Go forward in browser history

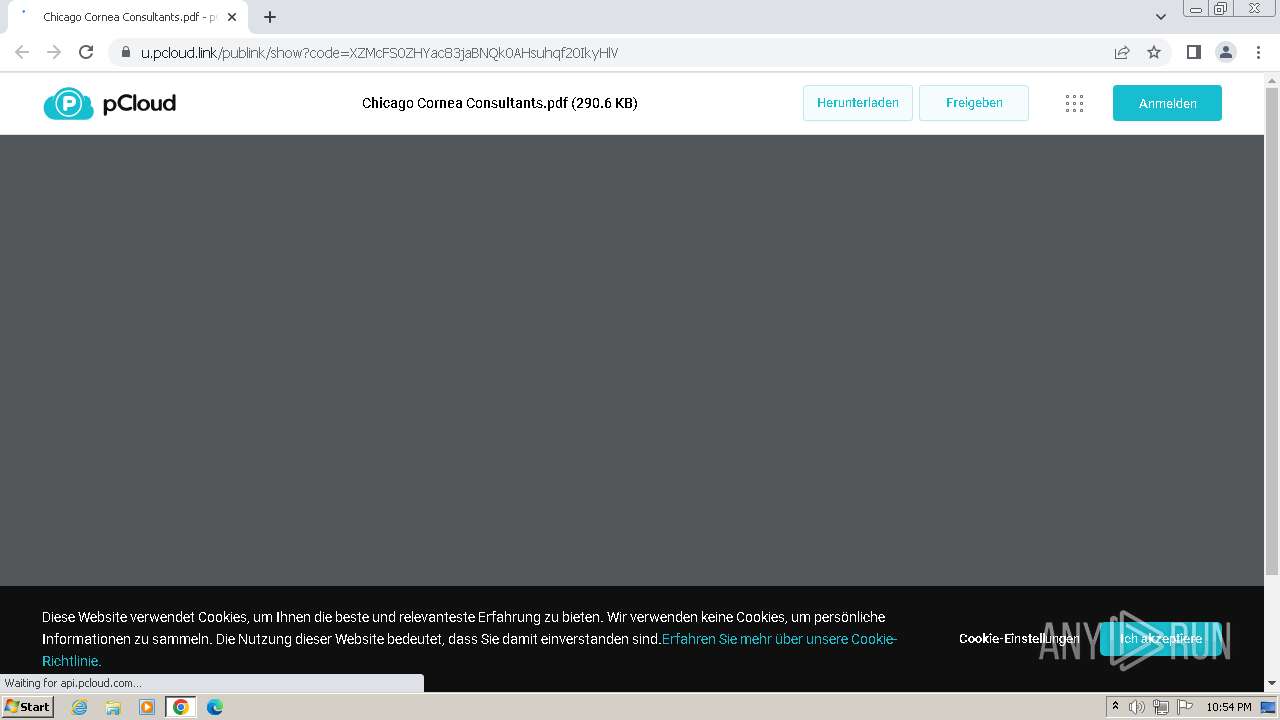54,52
